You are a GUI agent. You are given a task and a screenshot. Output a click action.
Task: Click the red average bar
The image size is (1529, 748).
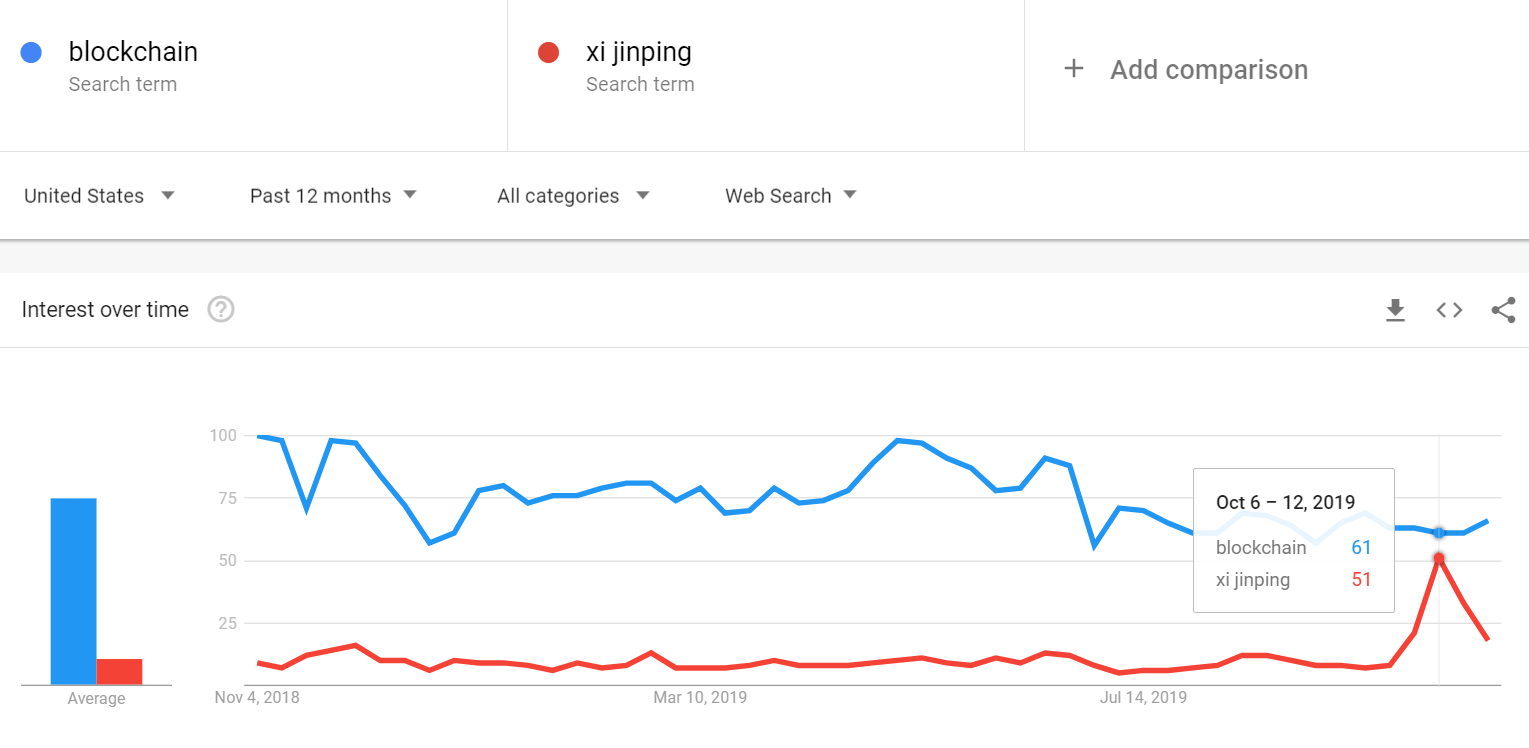(x=119, y=672)
